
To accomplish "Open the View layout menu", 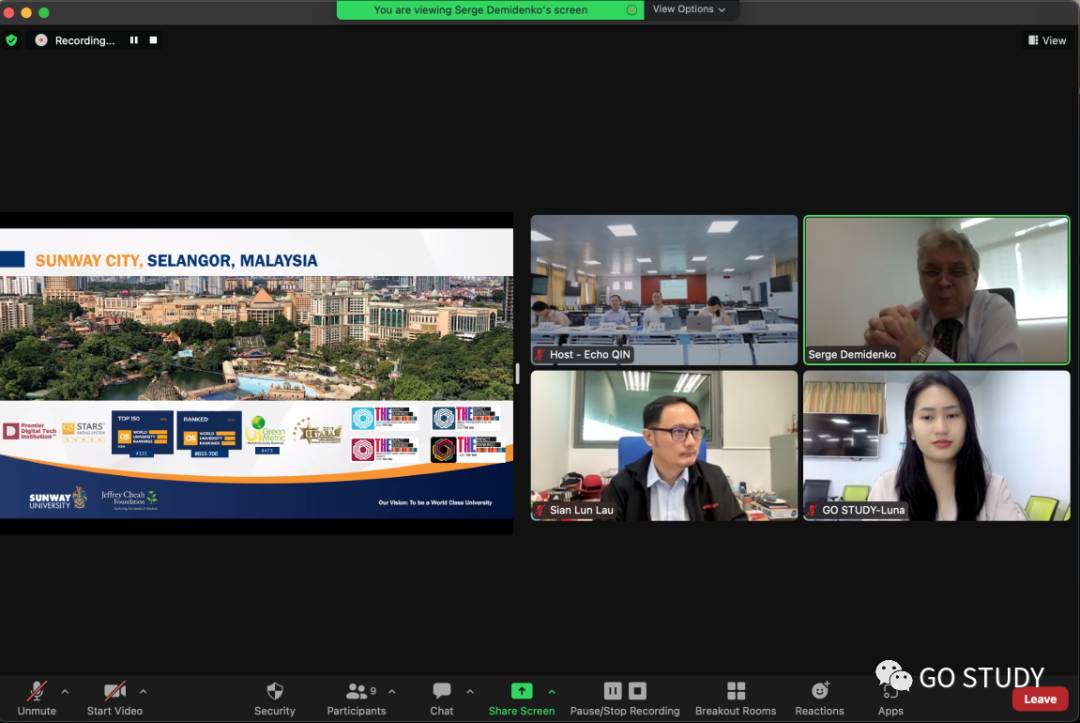I will 1047,40.
